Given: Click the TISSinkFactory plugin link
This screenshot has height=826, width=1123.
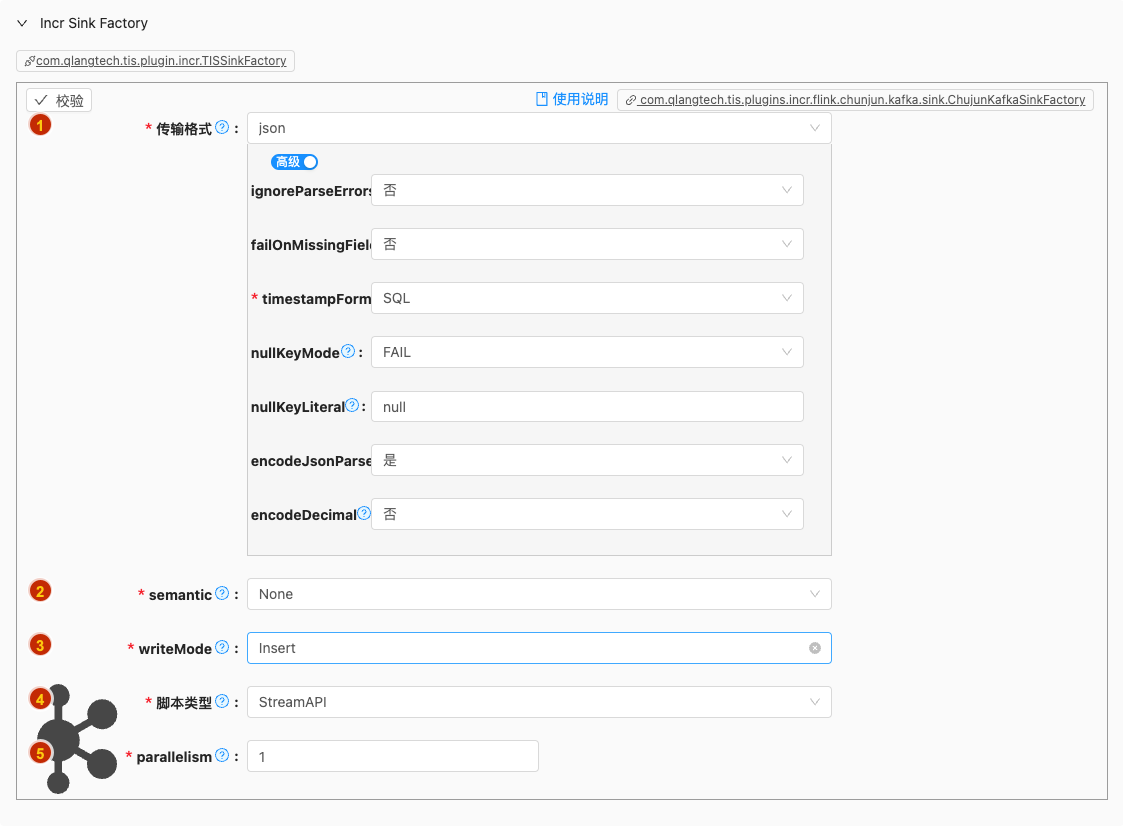Looking at the screenshot, I should click(x=155, y=61).
